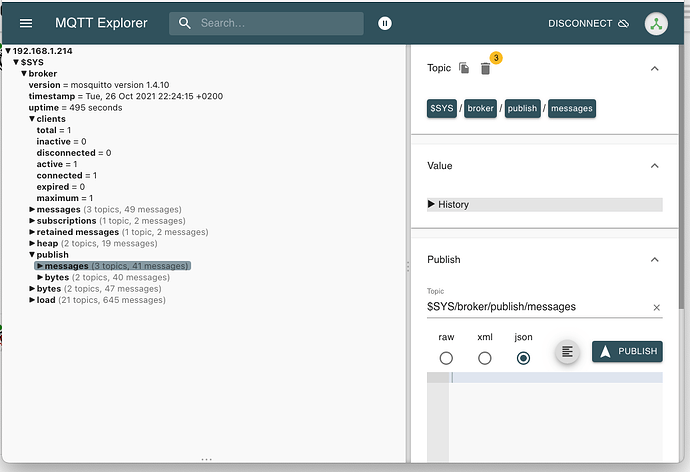The width and height of the screenshot is (690, 472).
Task: Open the hamburger menu
Action: [x=26, y=23]
